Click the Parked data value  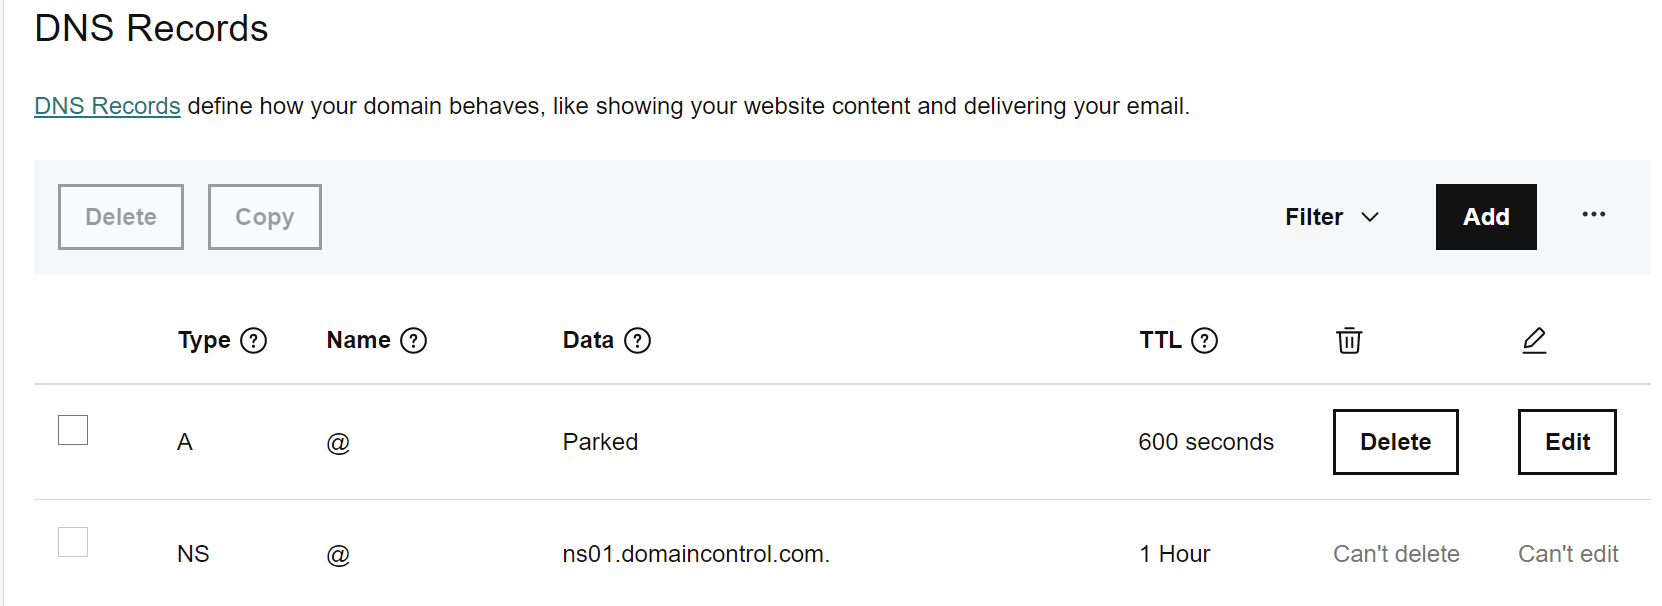(x=600, y=442)
